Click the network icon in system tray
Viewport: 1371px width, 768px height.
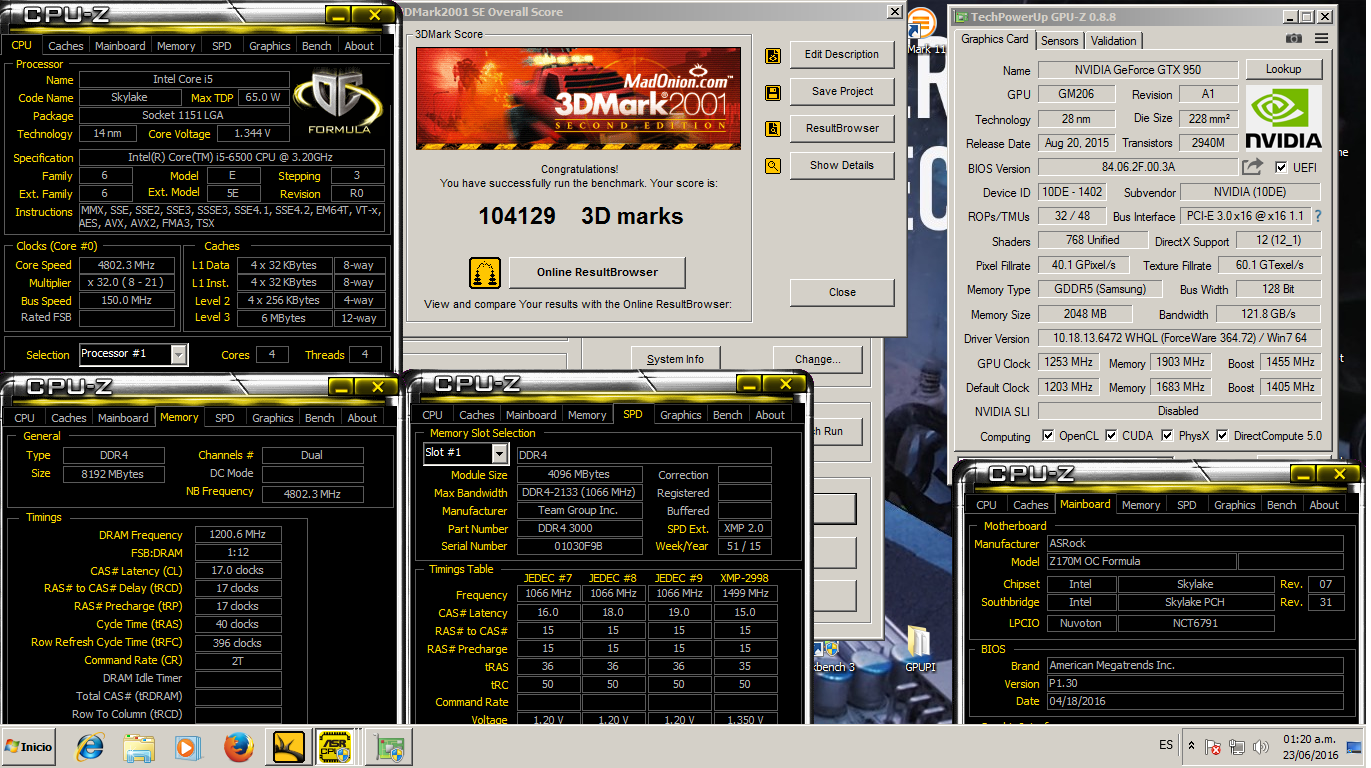pos(1238,746)
